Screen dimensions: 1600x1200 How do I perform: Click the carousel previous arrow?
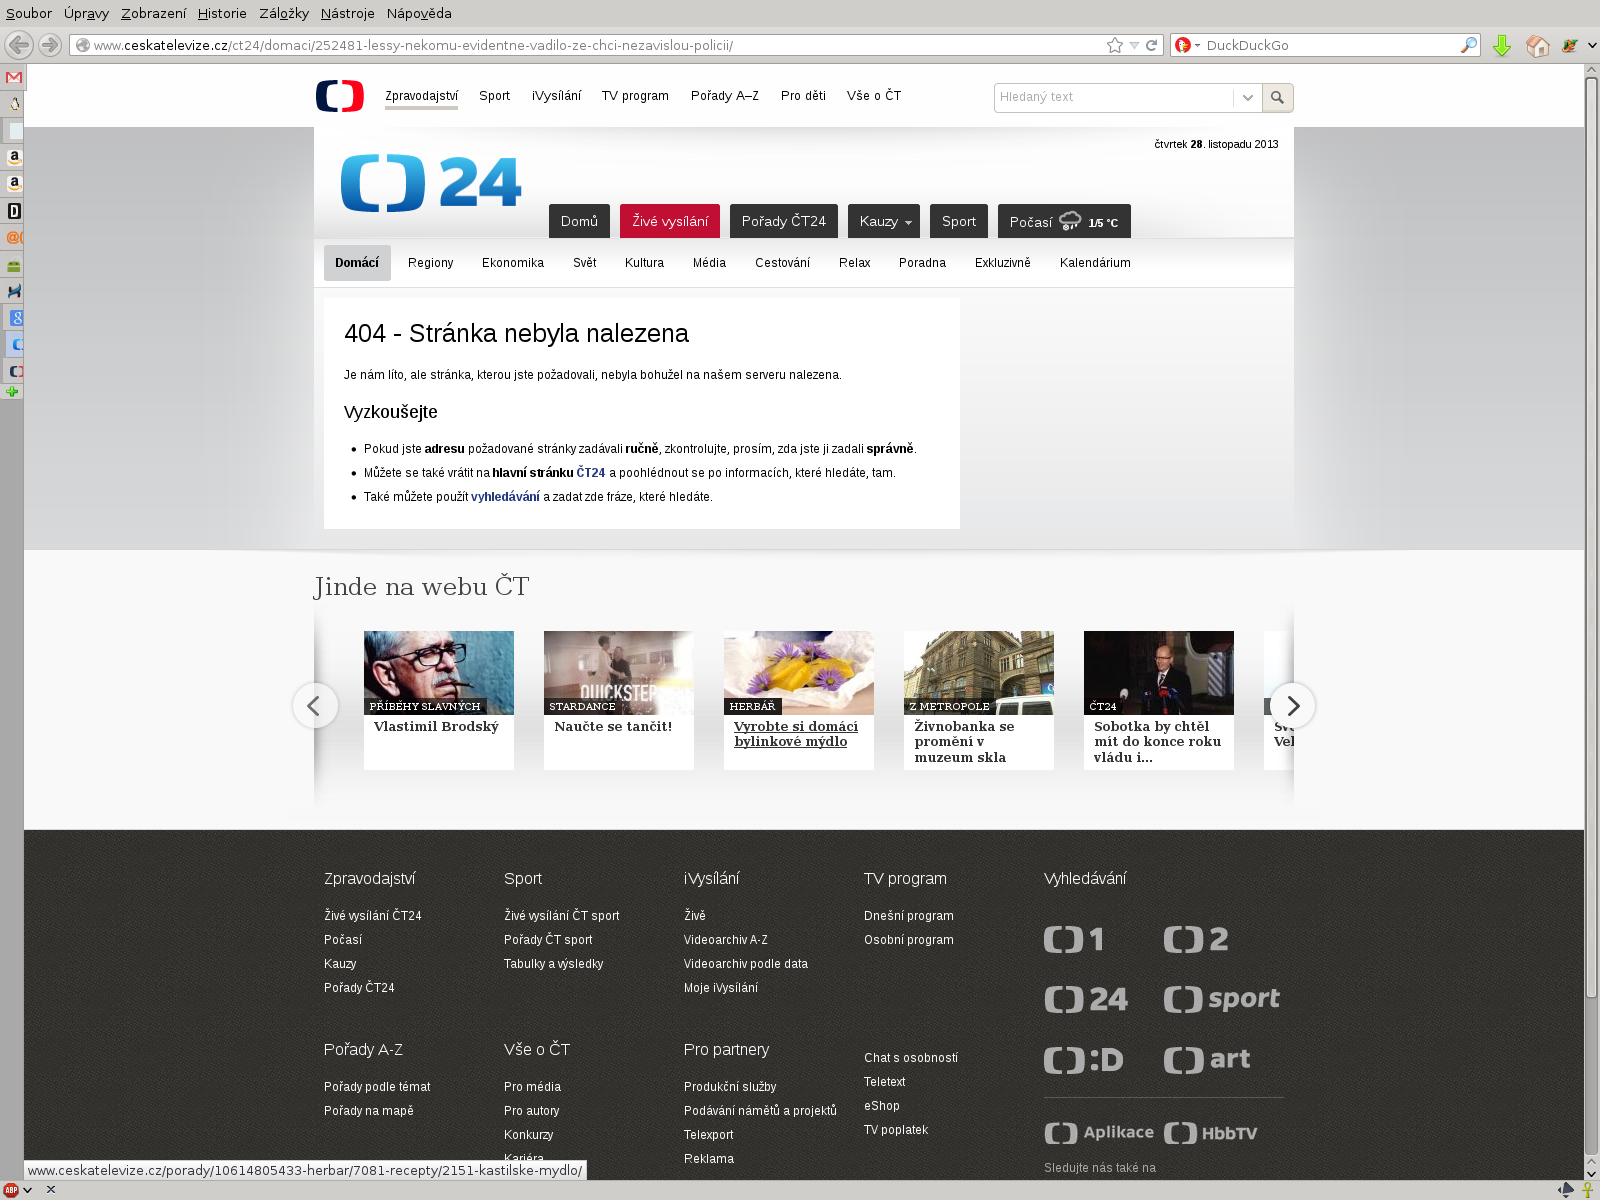314,706
